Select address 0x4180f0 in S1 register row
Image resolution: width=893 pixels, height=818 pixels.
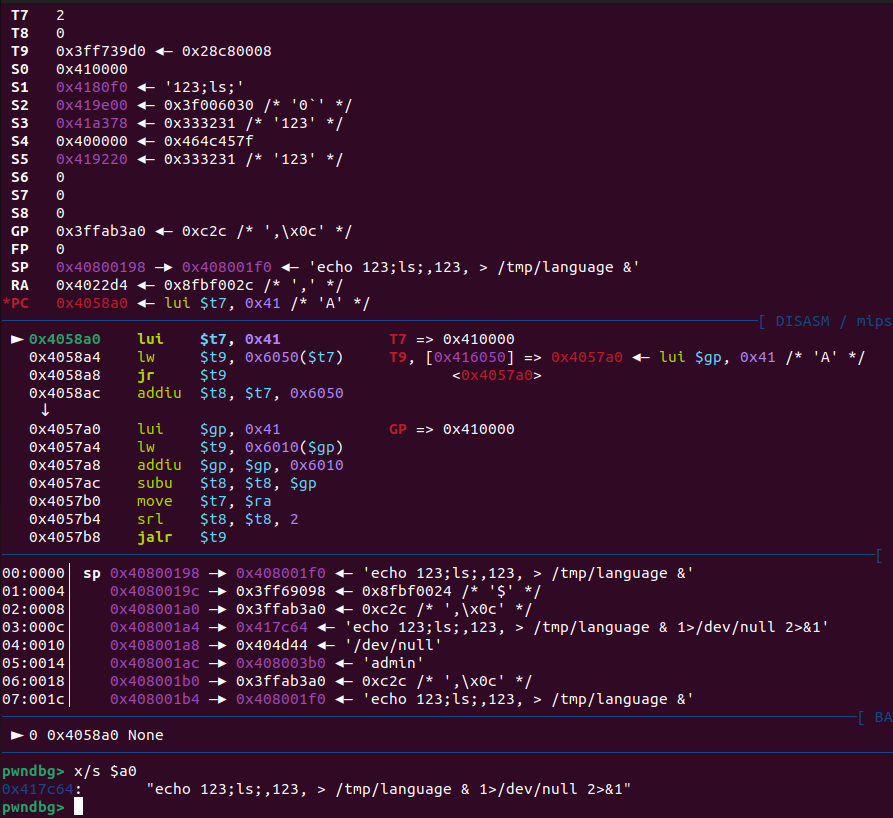click(x=92, y=87)
